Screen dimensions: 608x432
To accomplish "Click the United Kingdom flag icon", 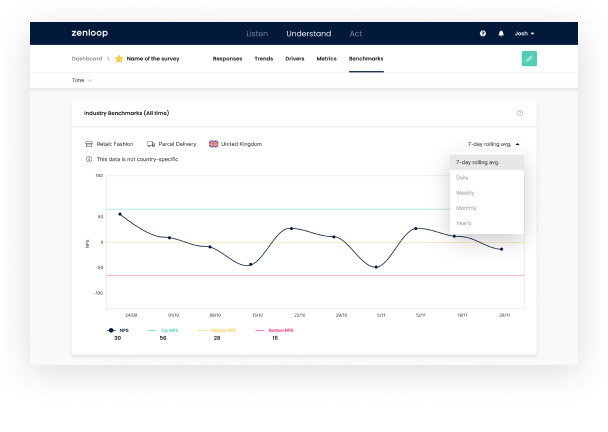I will click(x=214, y=144).
